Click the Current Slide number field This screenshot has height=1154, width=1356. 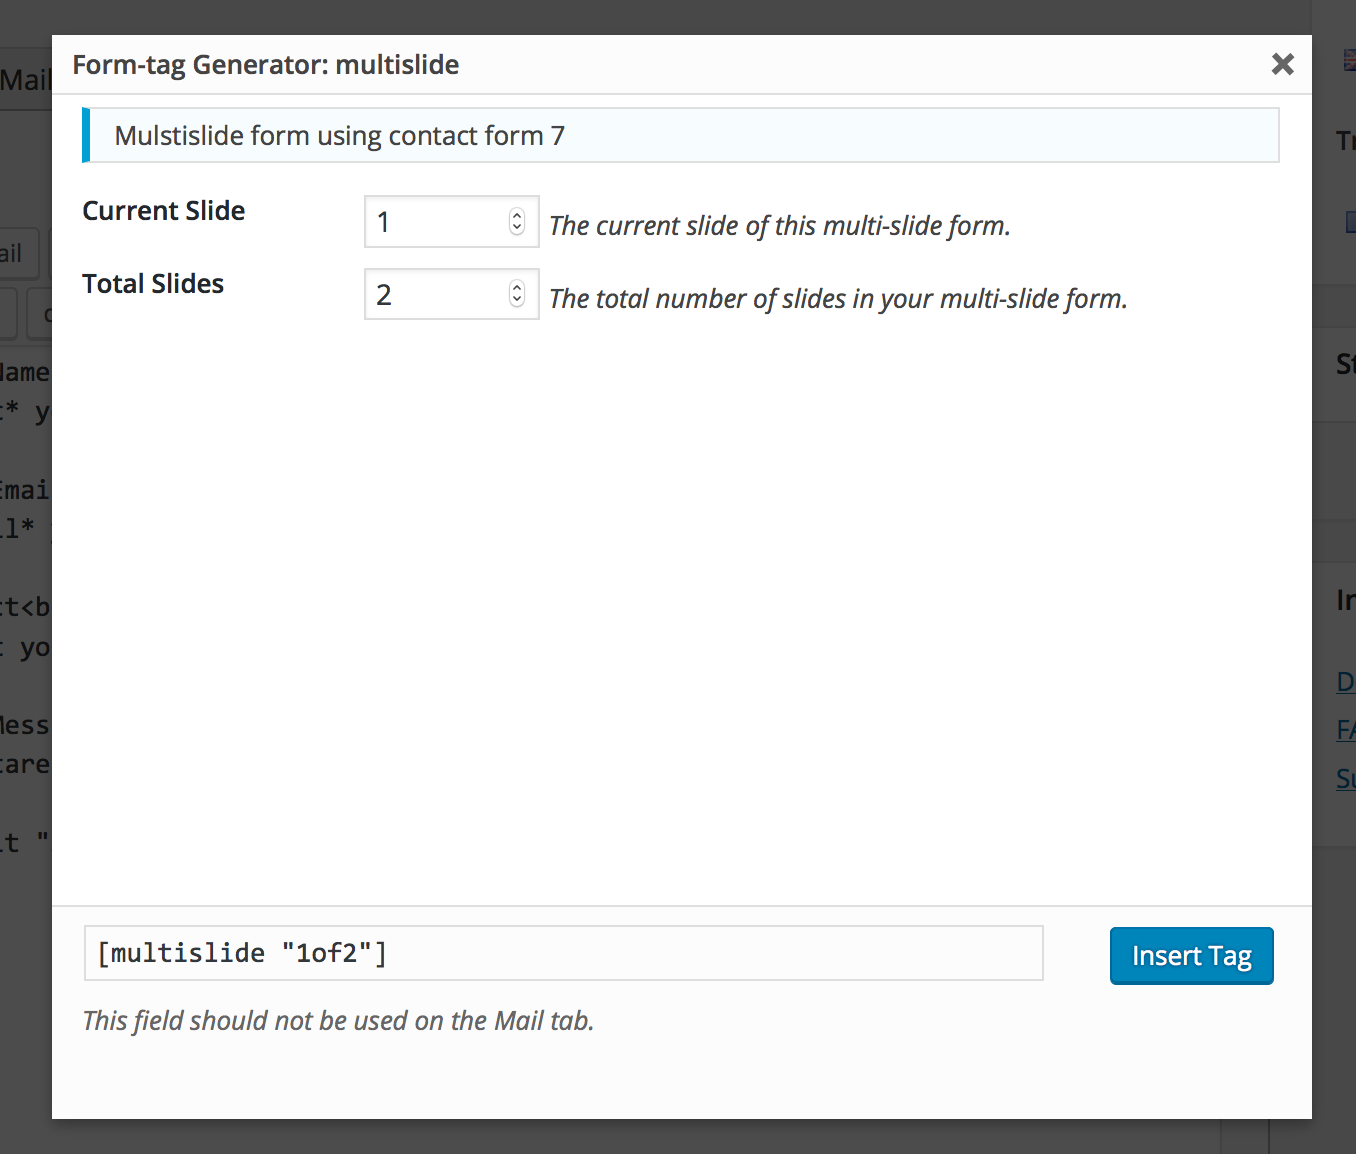(452, 222)
